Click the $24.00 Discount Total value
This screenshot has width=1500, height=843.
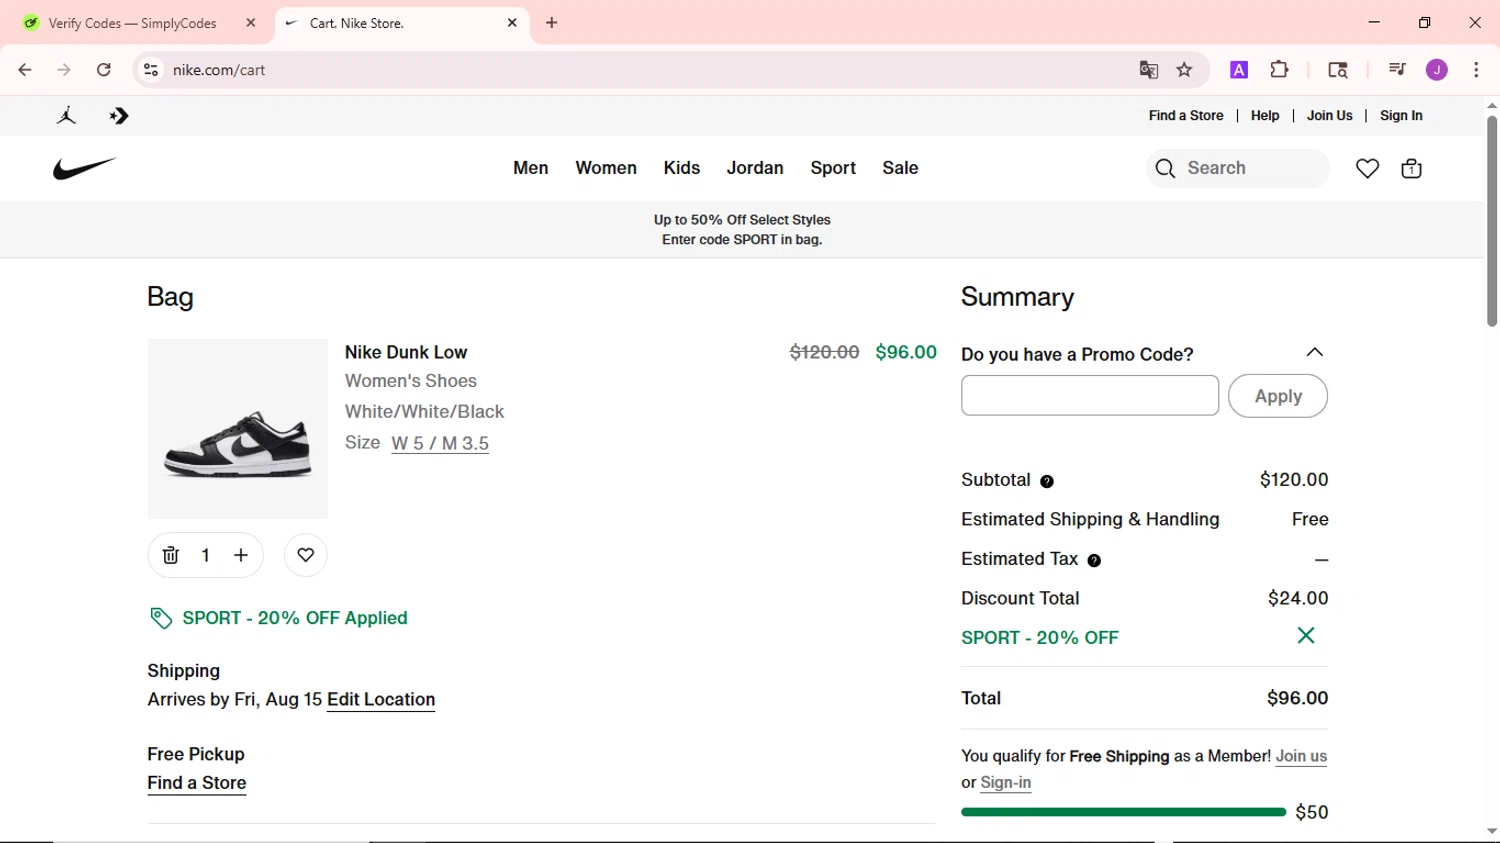(1298, 598)
